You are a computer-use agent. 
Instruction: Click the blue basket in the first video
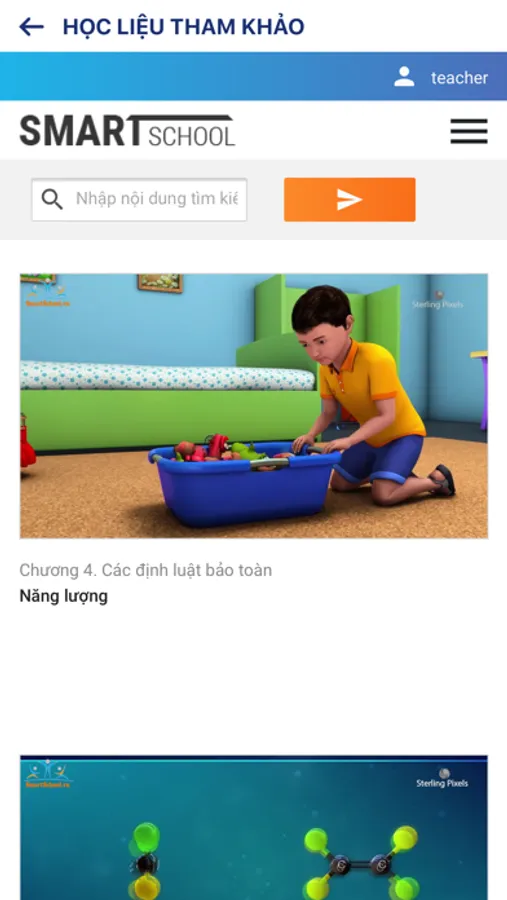244,482
